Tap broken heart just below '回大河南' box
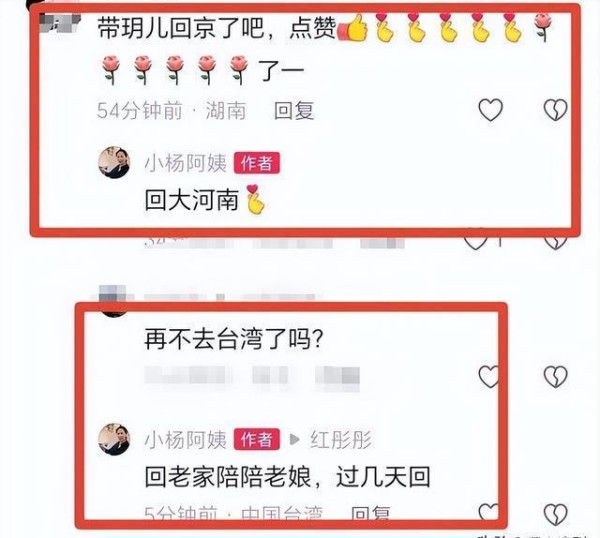Image resolution: width=600 pixels, height=538 pixels. click(x=555, y=240)
